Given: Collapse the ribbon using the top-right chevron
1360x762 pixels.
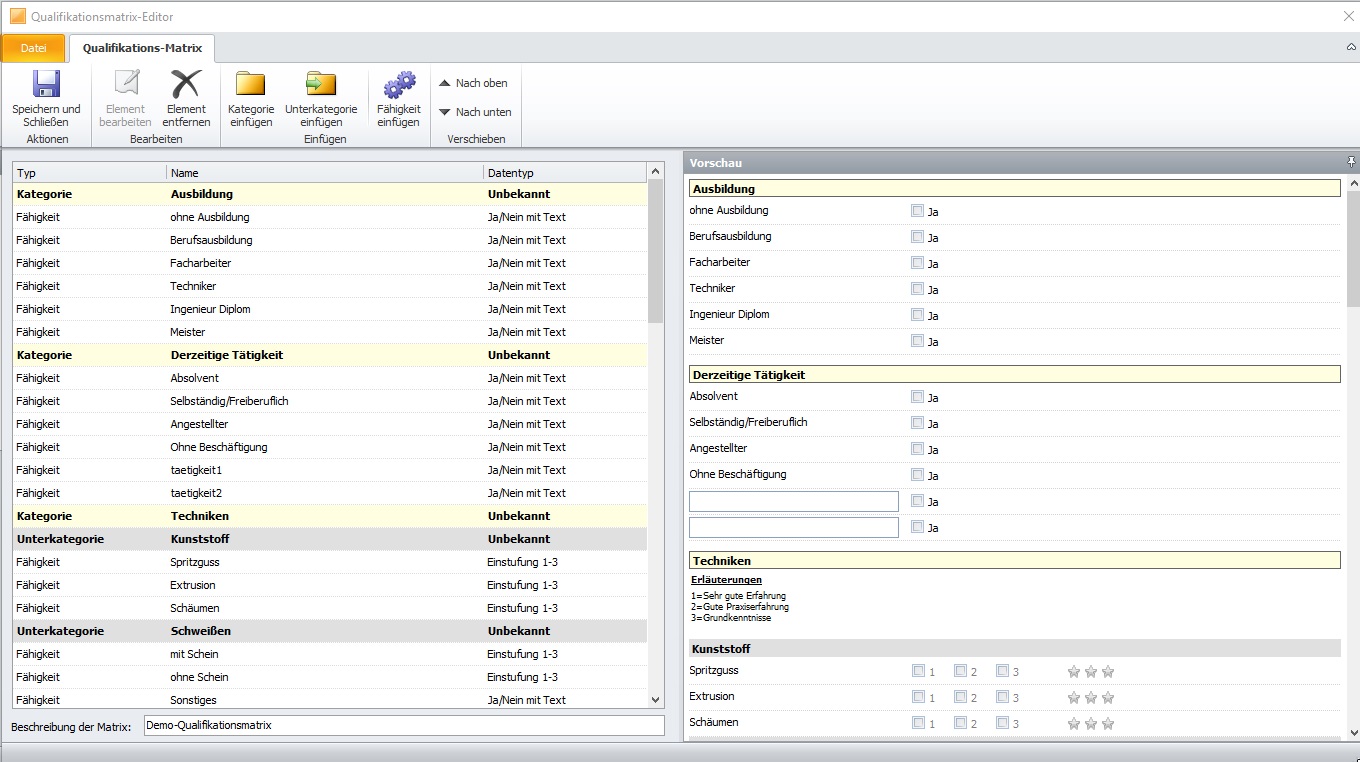Looking at the screenshot, I should tap(1351, 47).
